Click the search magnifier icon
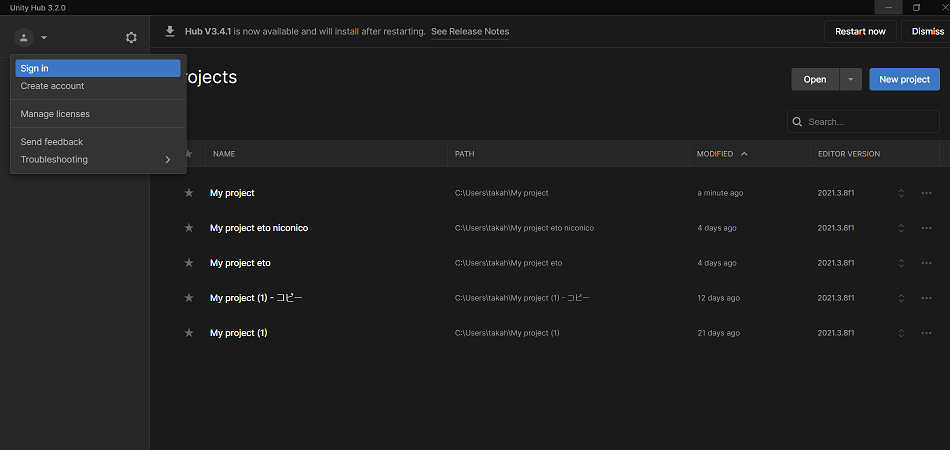 pos(798,122)
